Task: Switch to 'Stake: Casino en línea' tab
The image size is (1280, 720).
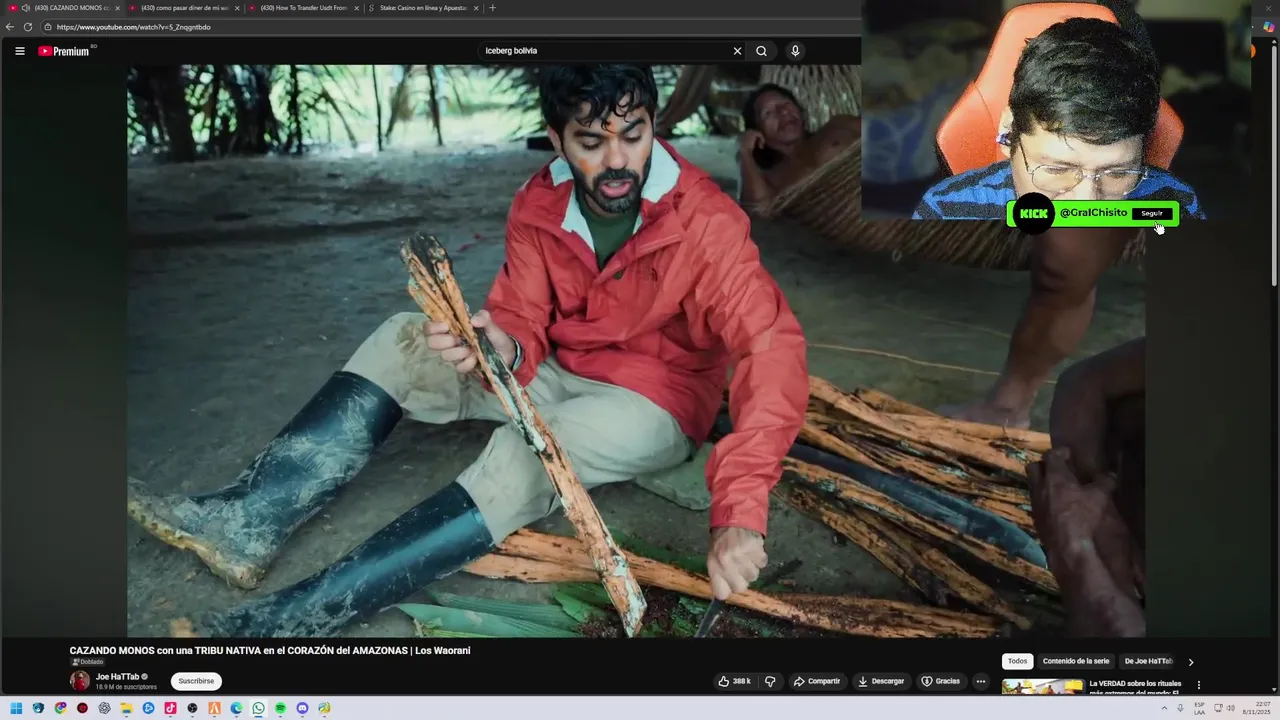Action: (x=423, y=8)
